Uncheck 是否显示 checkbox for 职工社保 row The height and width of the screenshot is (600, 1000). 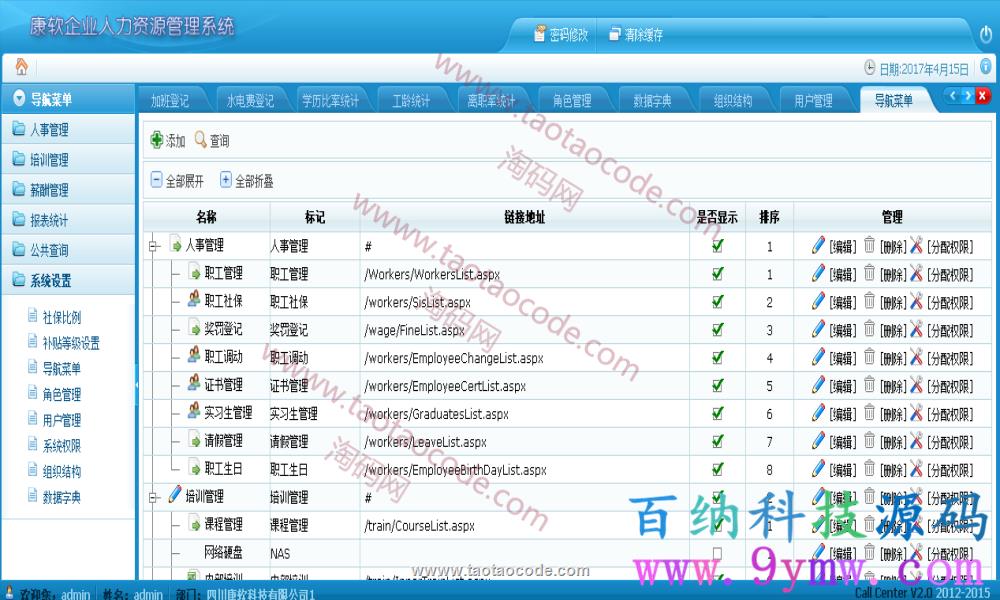[717, 302]
